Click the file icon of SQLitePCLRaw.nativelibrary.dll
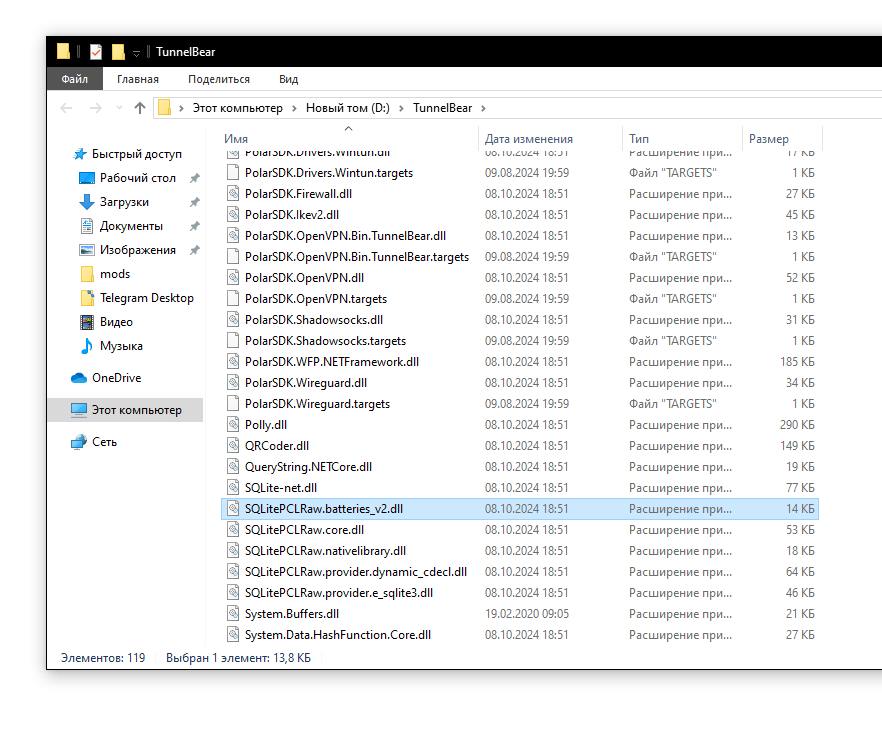The height and width of the screenshot is (729, 882). [x=233, y=551]
